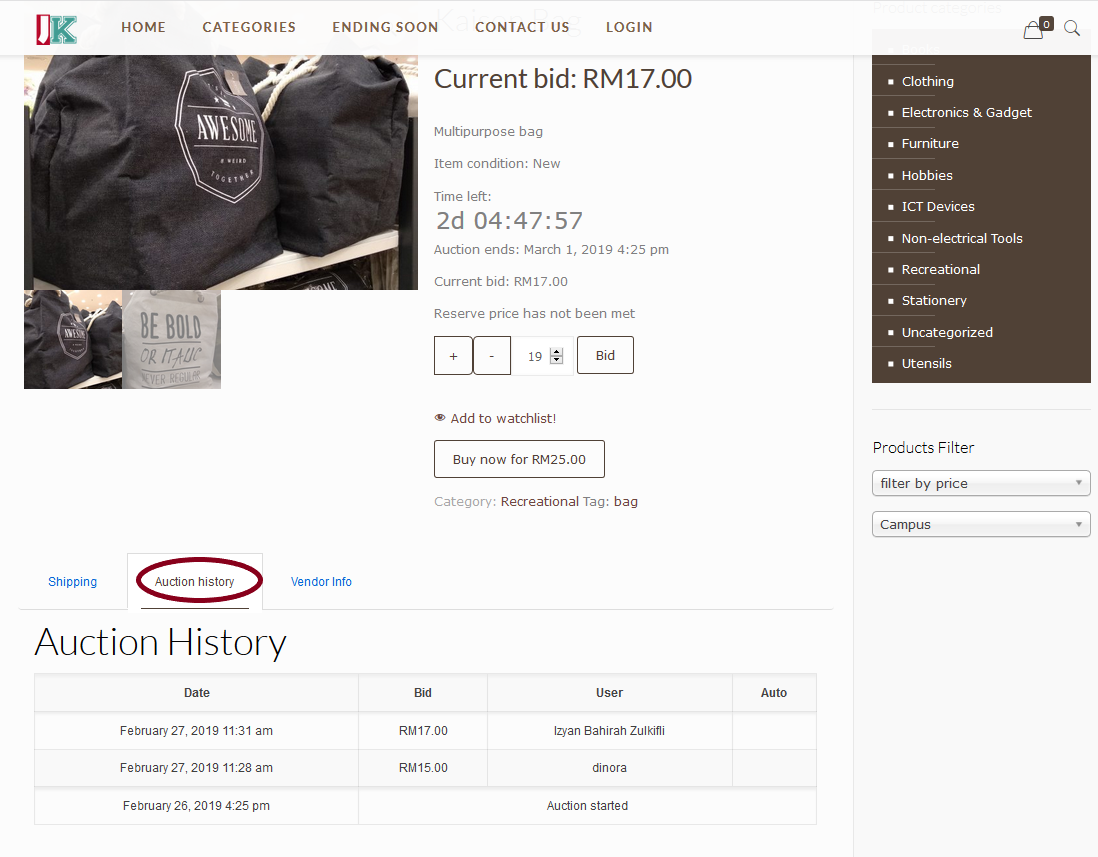The width and height of the screenshot is (1098, 857).
Task: Open Utensils product category
Action: pyautogui.click(x=926, y=363)
